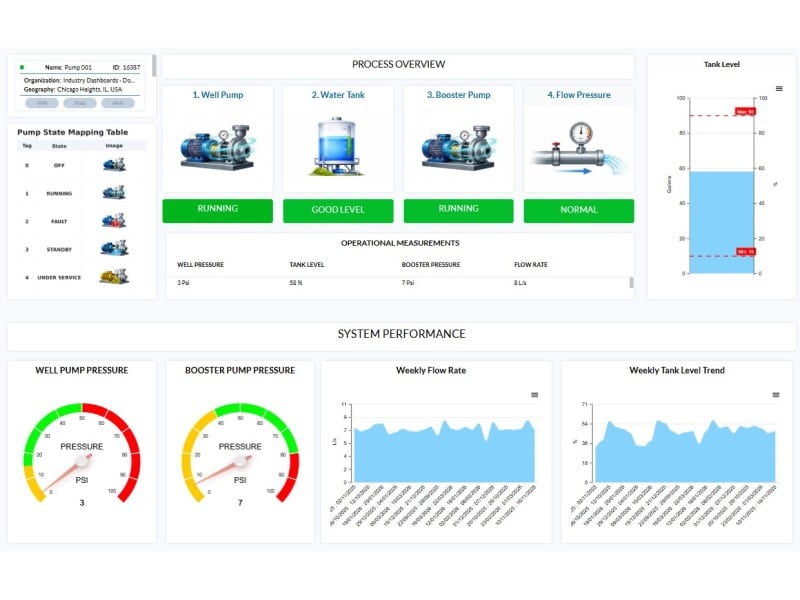Click the green GOOD LEVEL status button
The image size is (800, 600).
[338, 210]
